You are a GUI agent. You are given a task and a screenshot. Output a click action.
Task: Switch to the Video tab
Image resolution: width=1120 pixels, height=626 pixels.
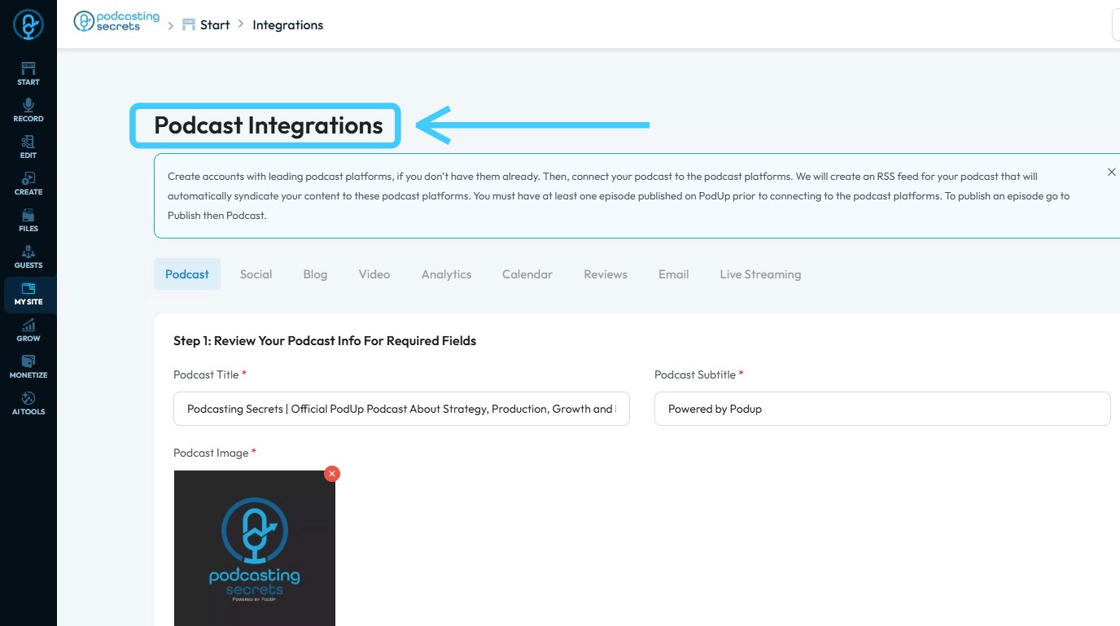coord(374,274)
